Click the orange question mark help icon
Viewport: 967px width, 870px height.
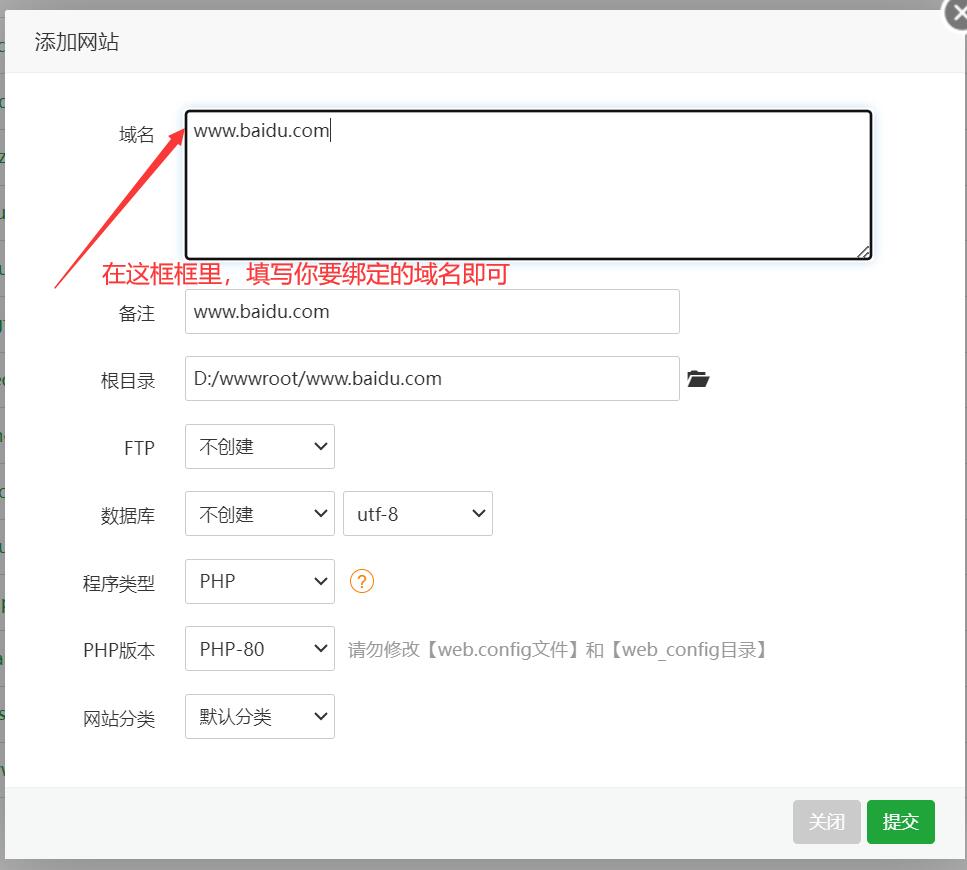pos(361,581)
